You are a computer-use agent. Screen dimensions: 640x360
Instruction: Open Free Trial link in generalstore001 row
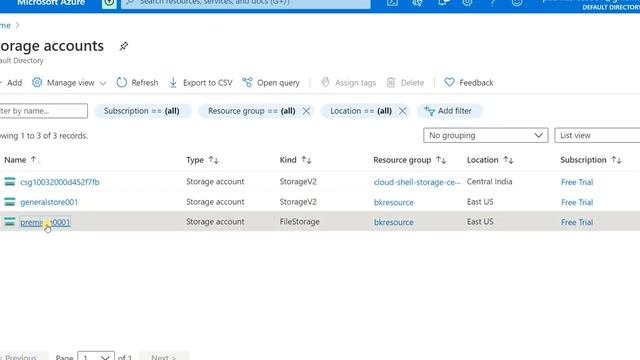pos(577,202)
